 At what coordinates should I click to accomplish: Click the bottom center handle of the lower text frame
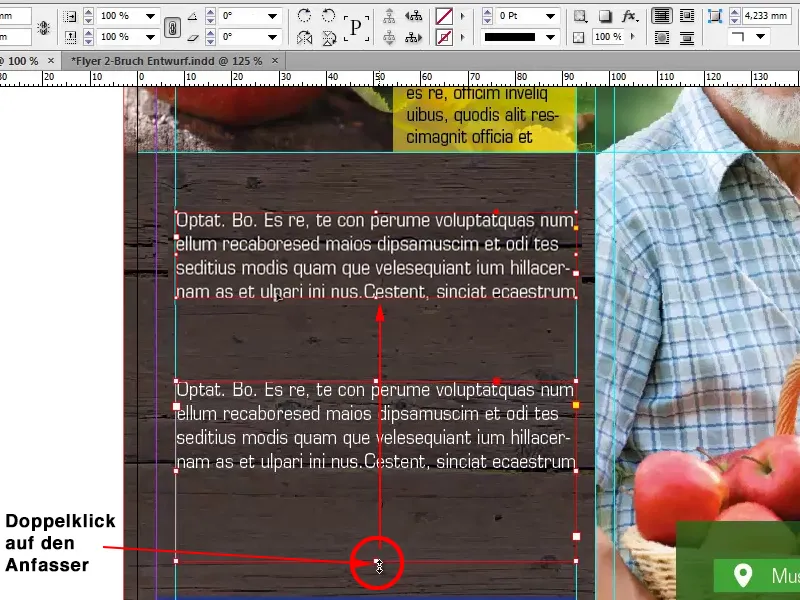377,561
